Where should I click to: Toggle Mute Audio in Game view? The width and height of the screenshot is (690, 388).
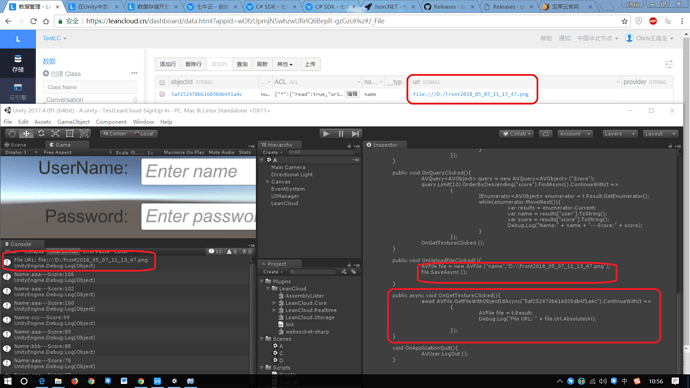[221, 152]
